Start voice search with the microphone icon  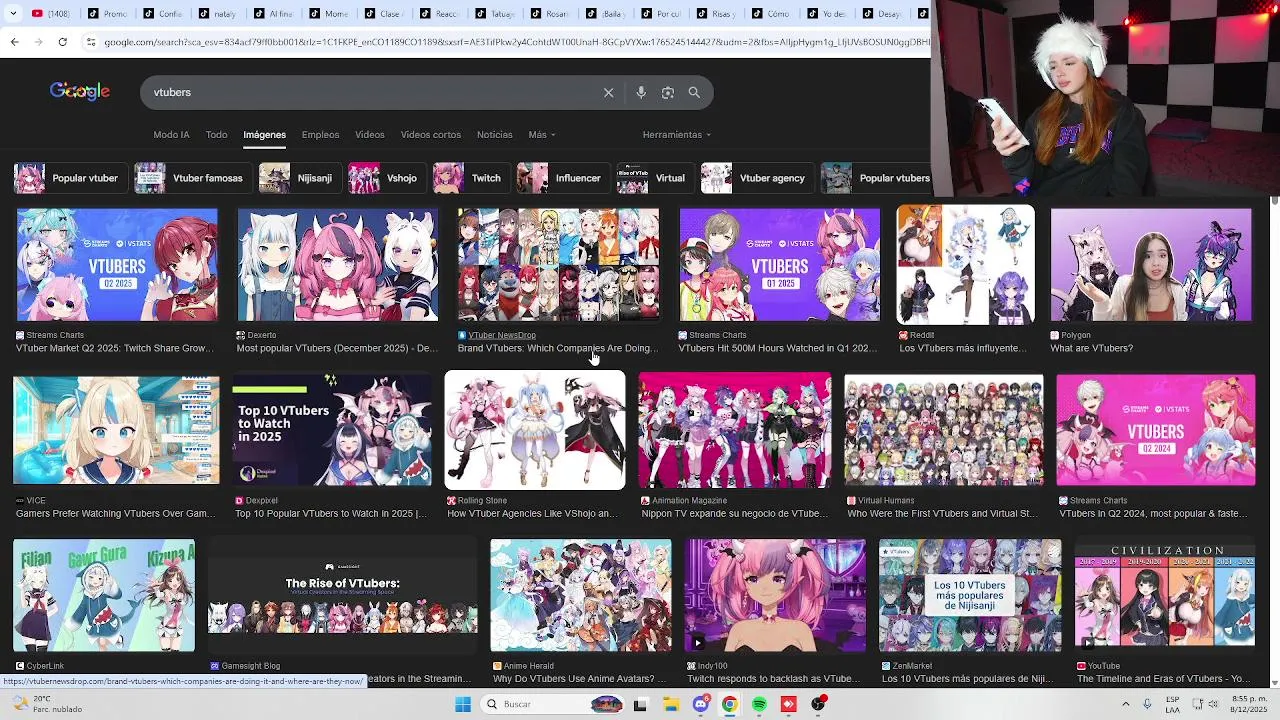(641, 92)
